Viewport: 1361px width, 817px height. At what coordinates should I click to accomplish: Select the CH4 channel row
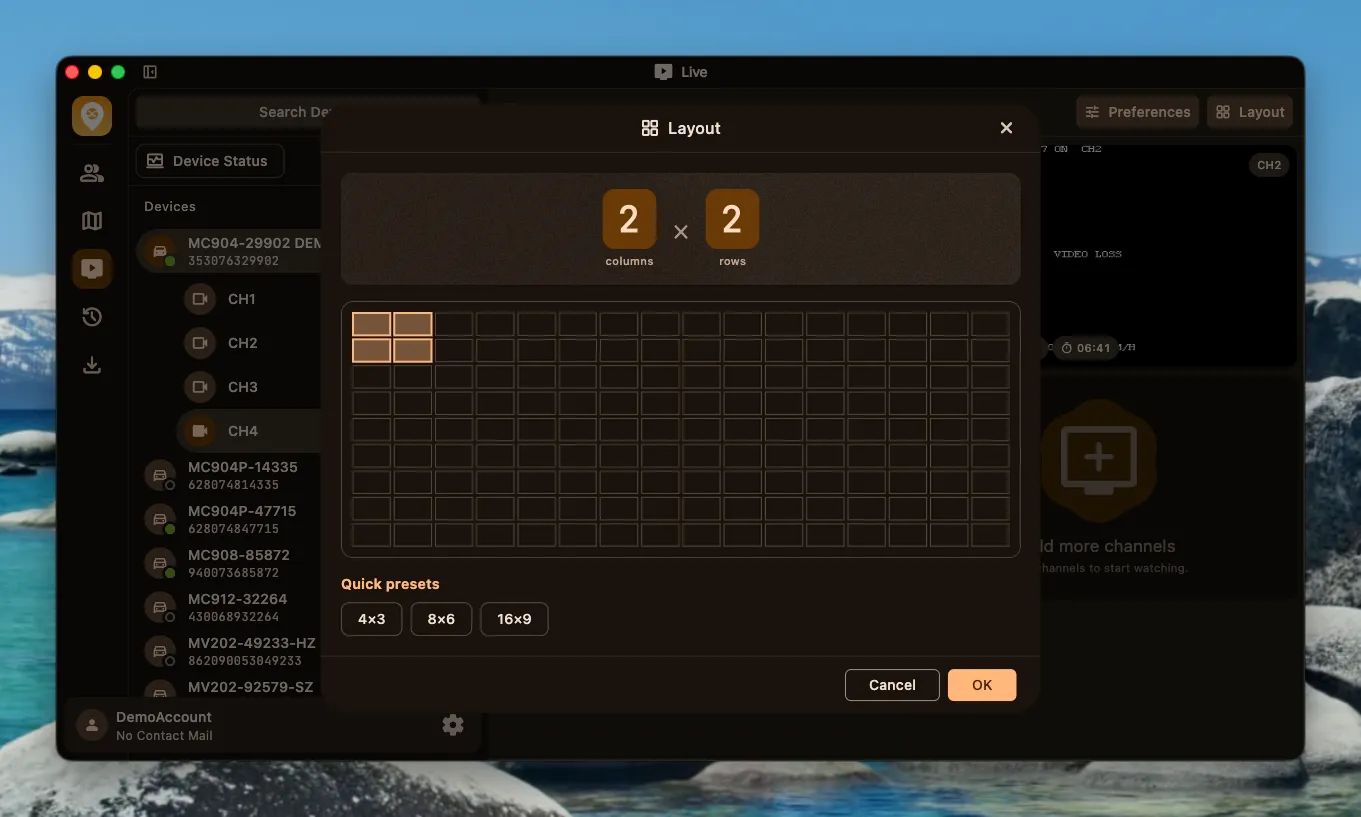tap(249, 431)
